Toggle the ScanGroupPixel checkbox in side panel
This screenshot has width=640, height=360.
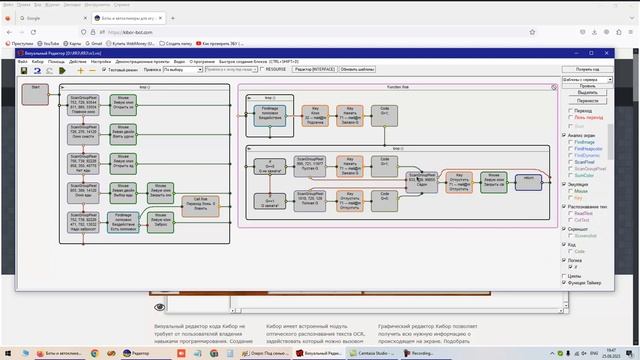pyautogui.click(x=571, y=169)
